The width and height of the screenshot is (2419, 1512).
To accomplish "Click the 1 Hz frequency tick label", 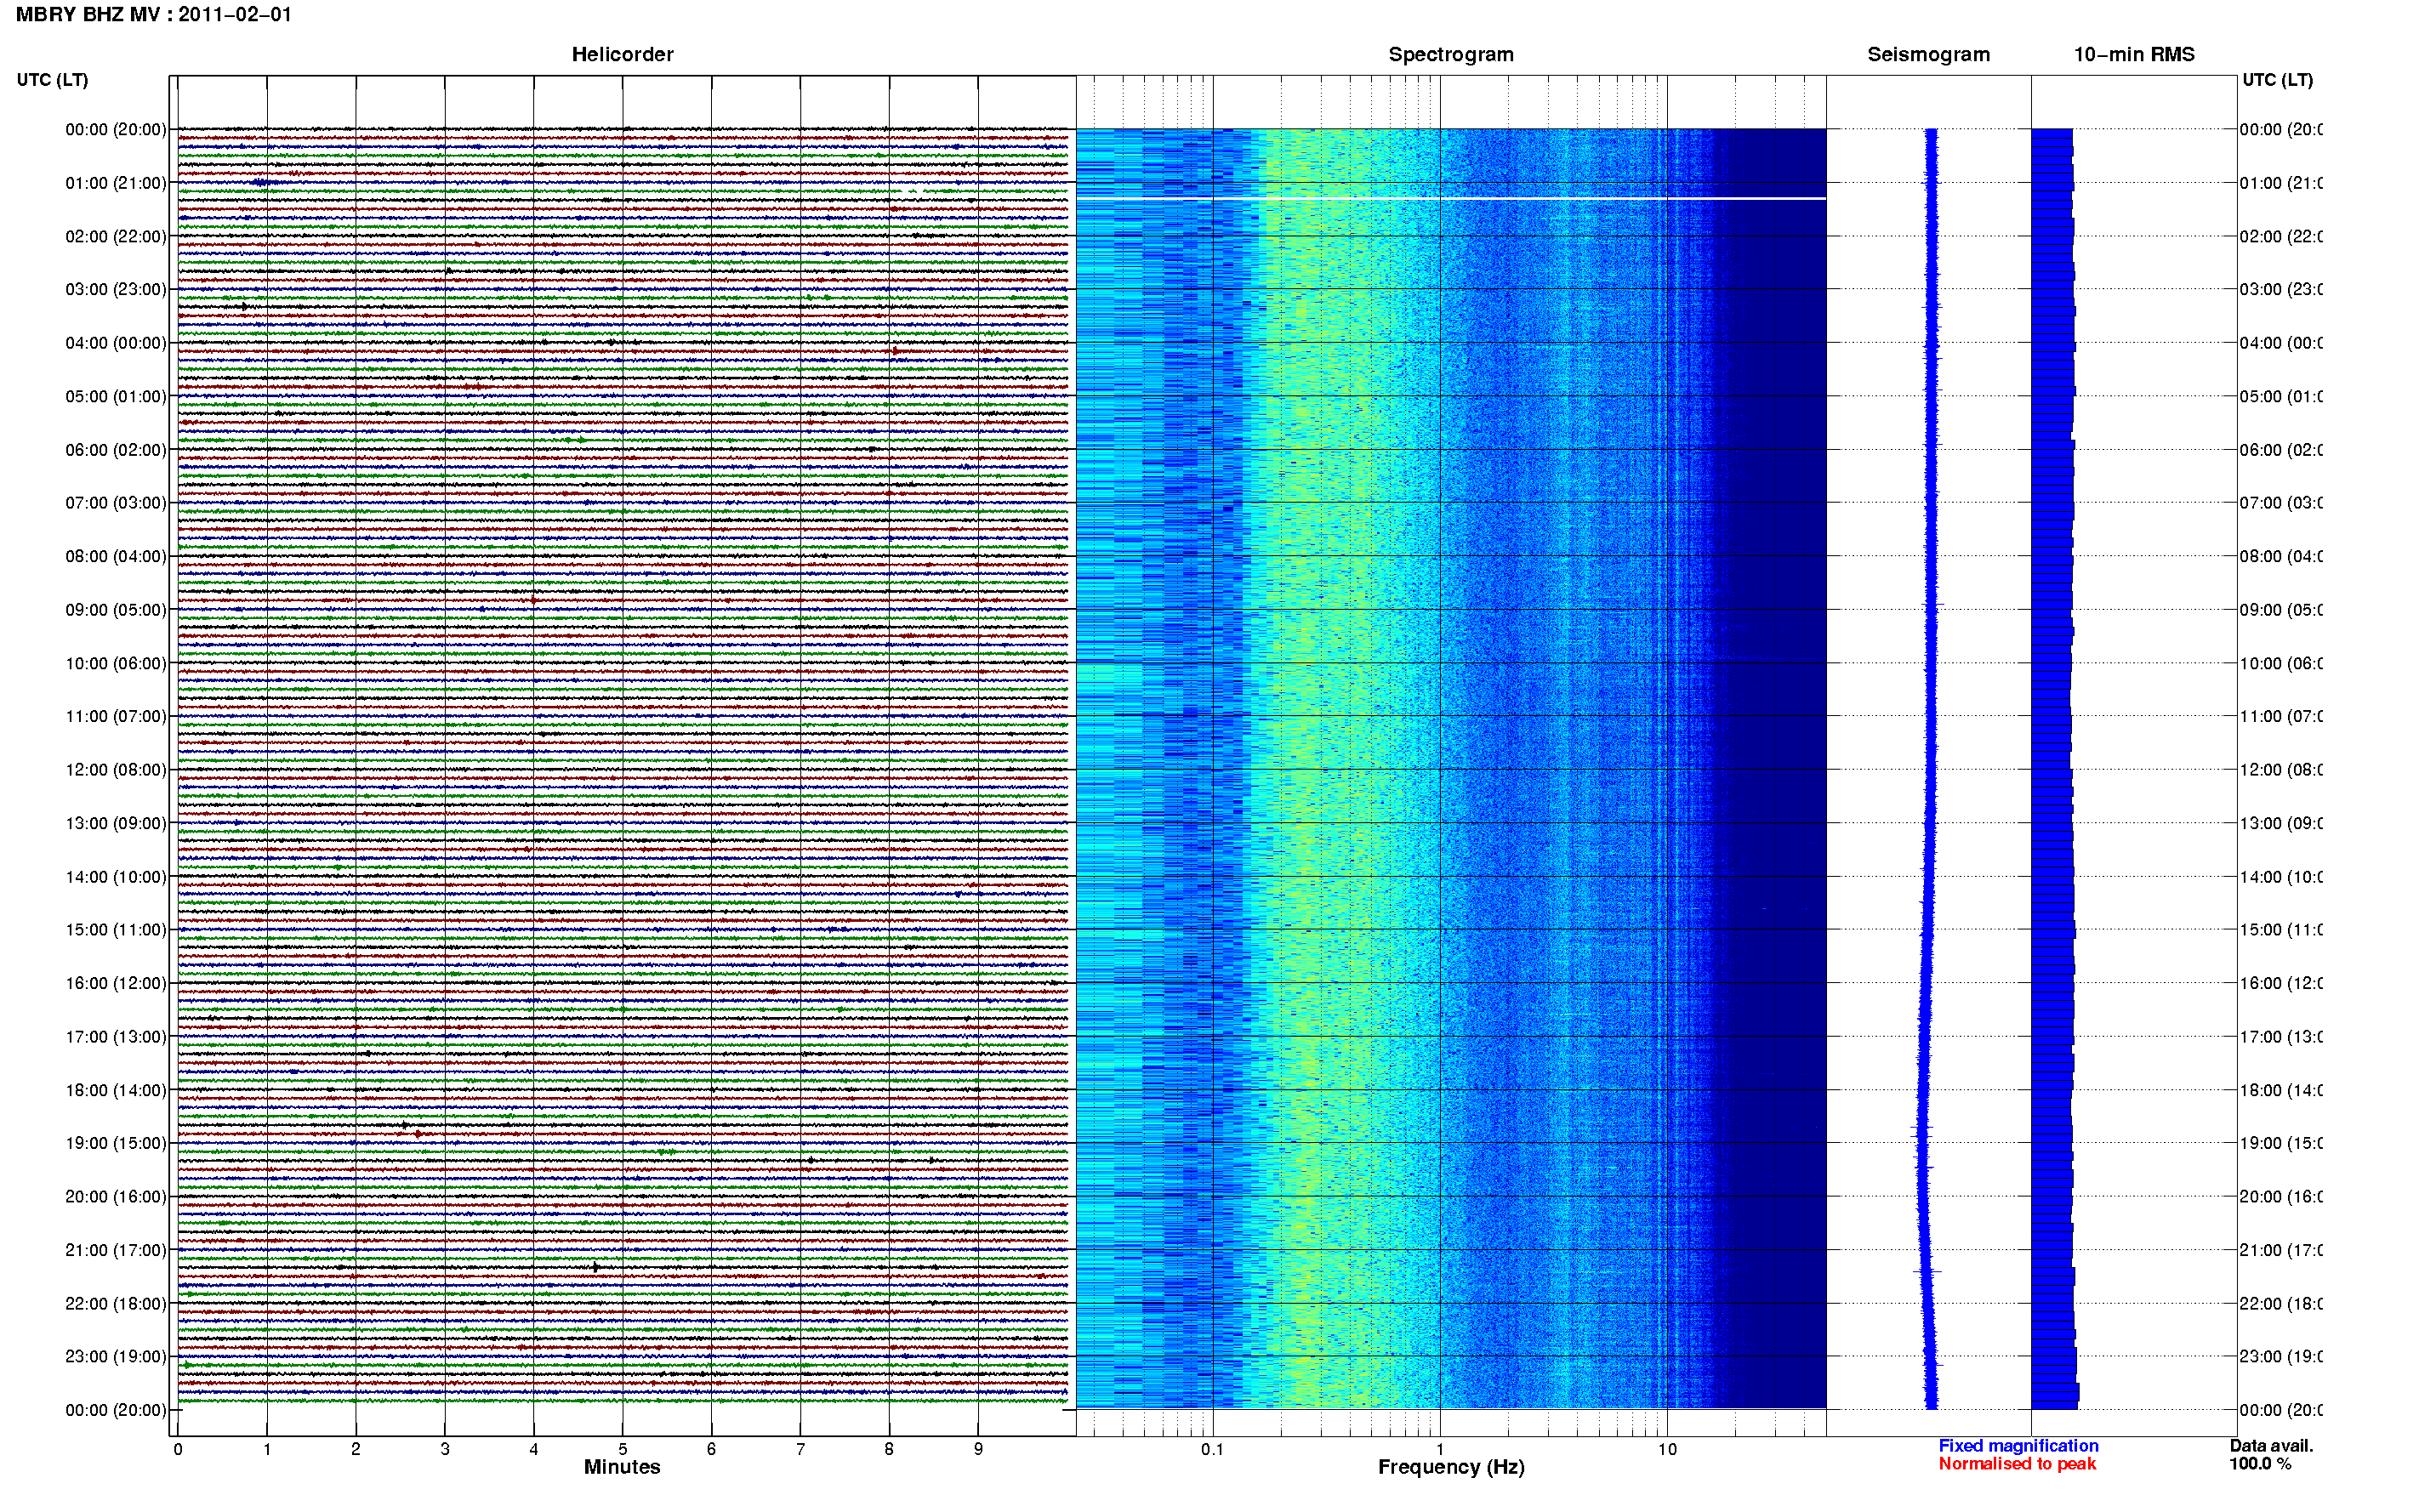I will pos(1440,1449).
